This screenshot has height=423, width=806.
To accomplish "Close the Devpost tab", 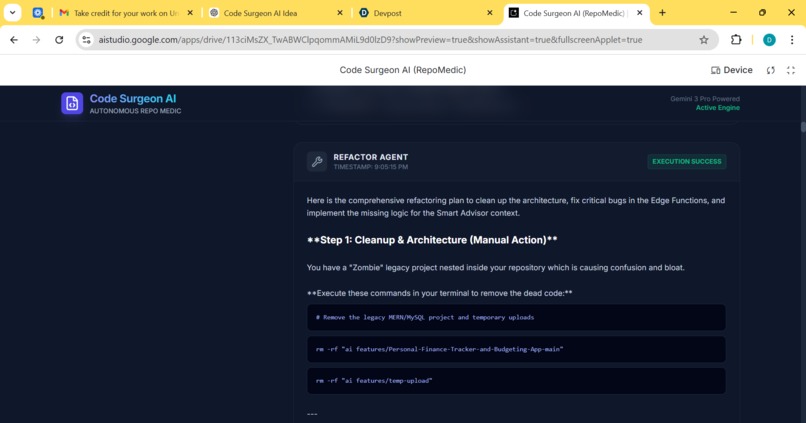I will click(x=490, y=13).
